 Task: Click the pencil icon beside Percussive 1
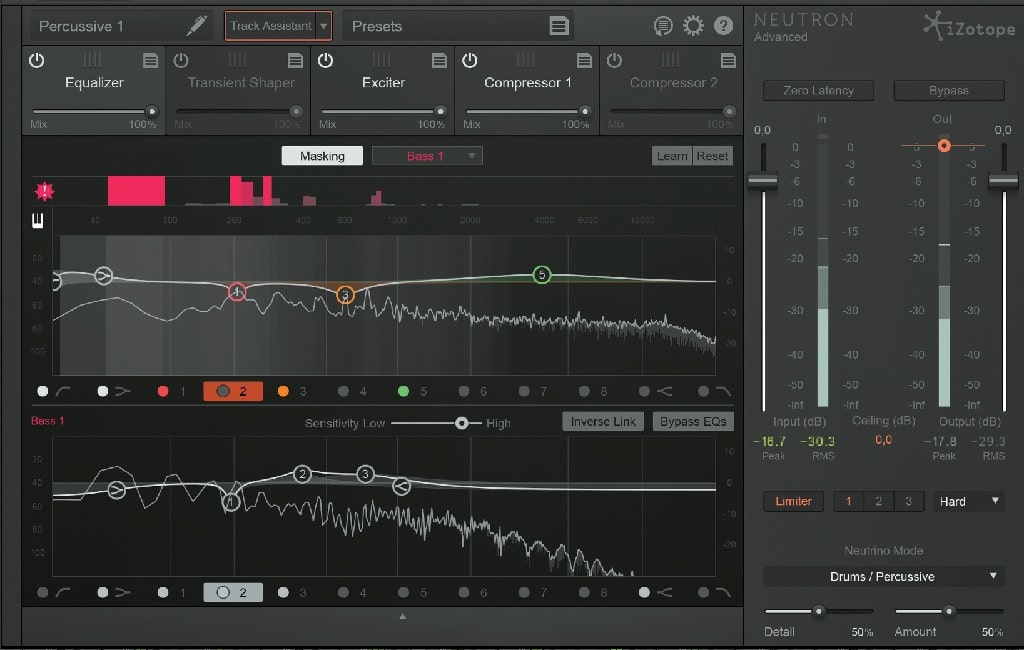tap(197, 25)
